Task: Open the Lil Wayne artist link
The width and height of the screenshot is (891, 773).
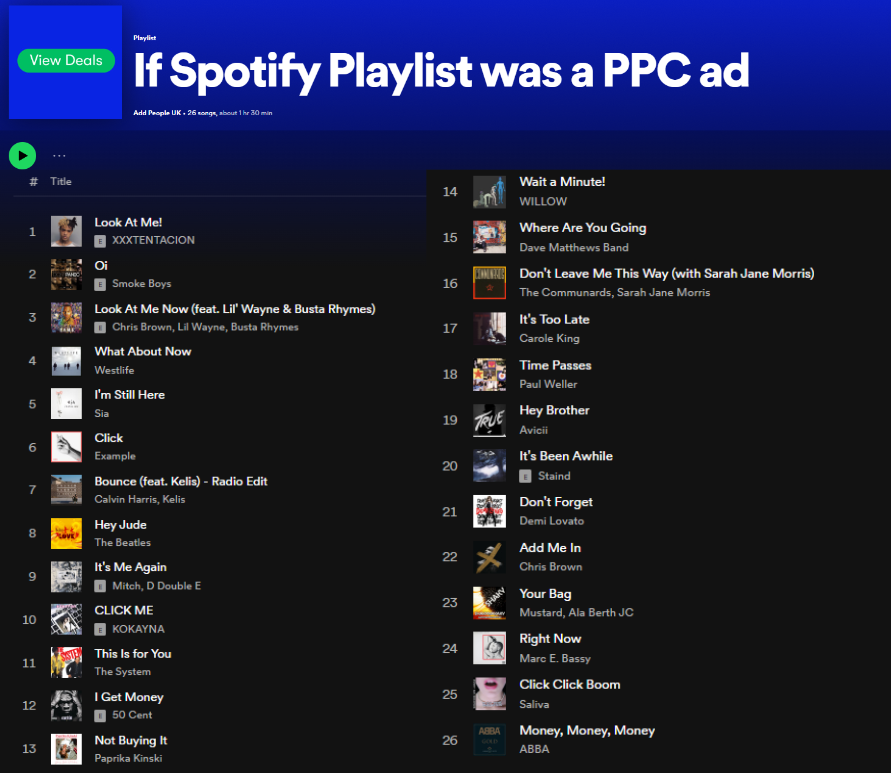Action: 201,327
